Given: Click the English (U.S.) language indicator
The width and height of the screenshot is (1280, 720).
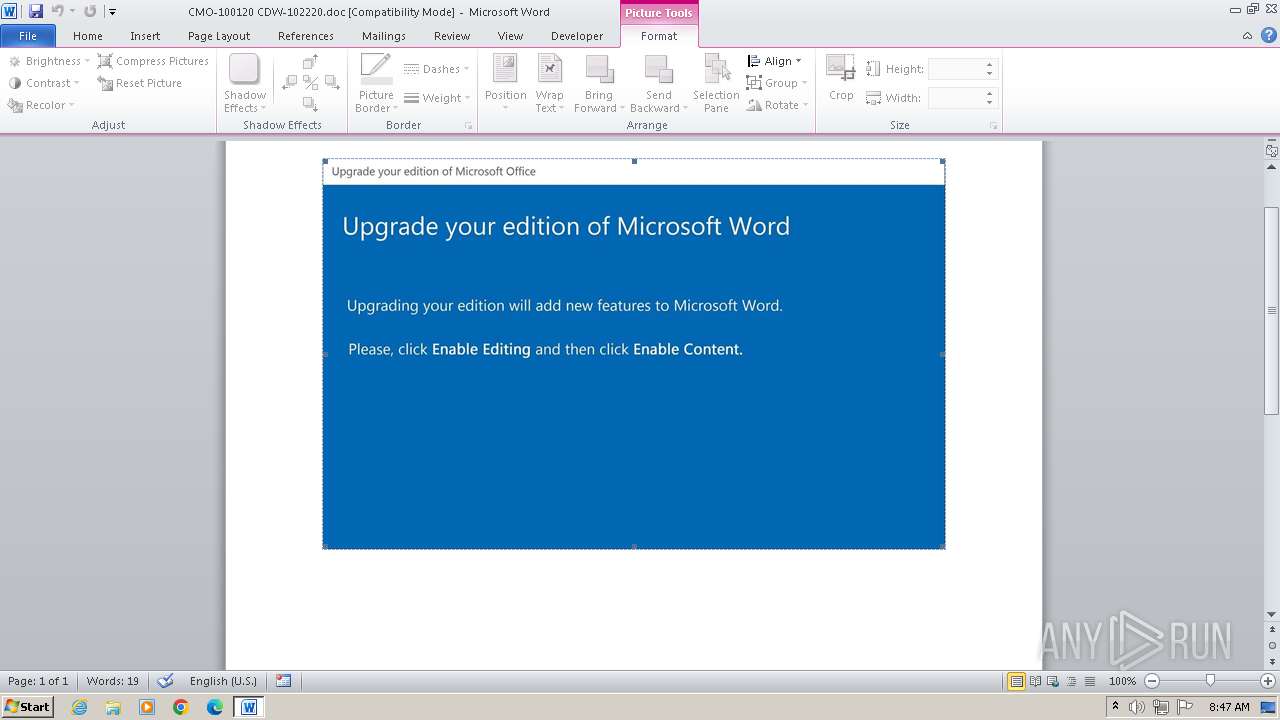Looking at the screenshot, I should (x=223, y=681).
